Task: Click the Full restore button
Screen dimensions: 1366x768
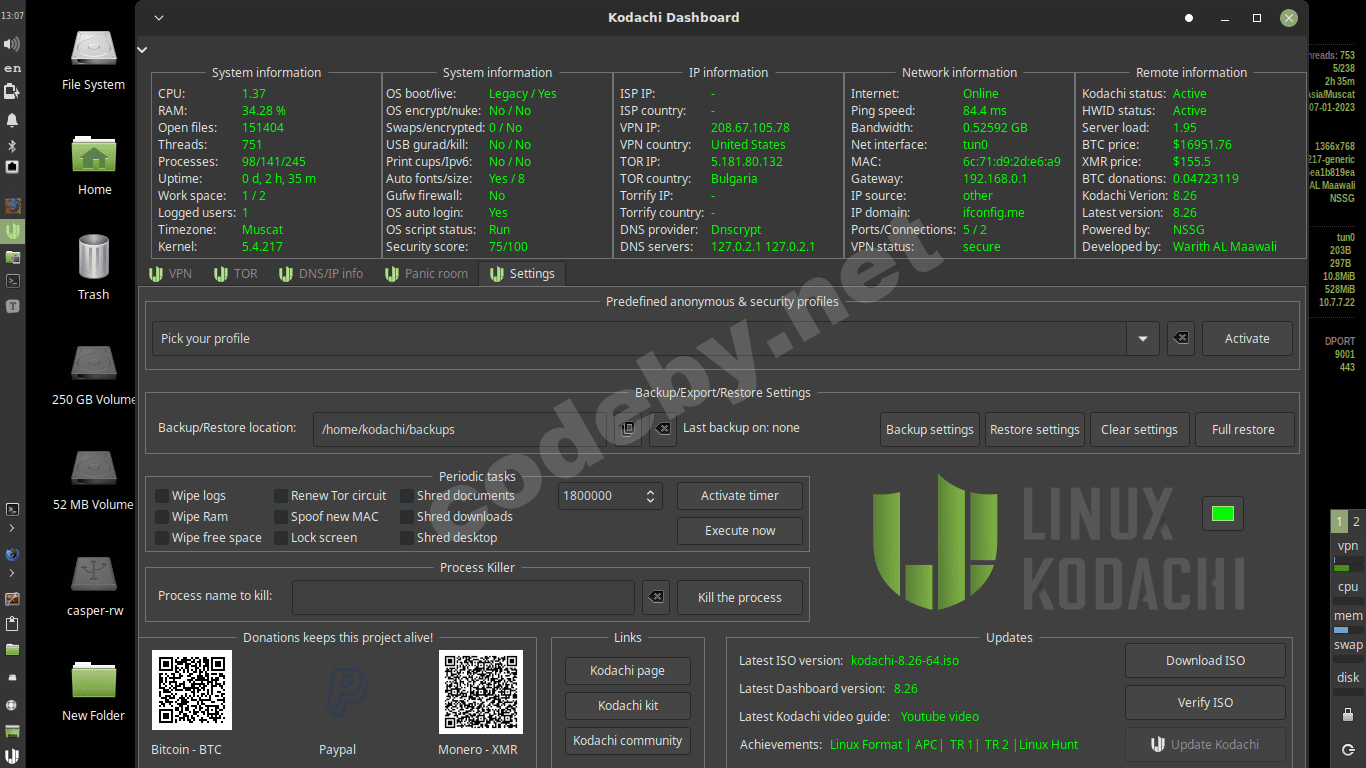Action: coord(1243,429)
